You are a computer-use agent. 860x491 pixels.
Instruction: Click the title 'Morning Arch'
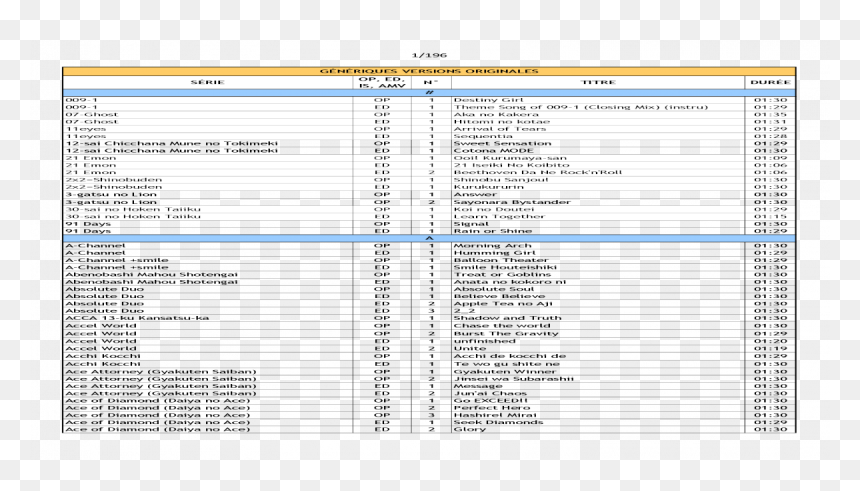tap(493, 246)
